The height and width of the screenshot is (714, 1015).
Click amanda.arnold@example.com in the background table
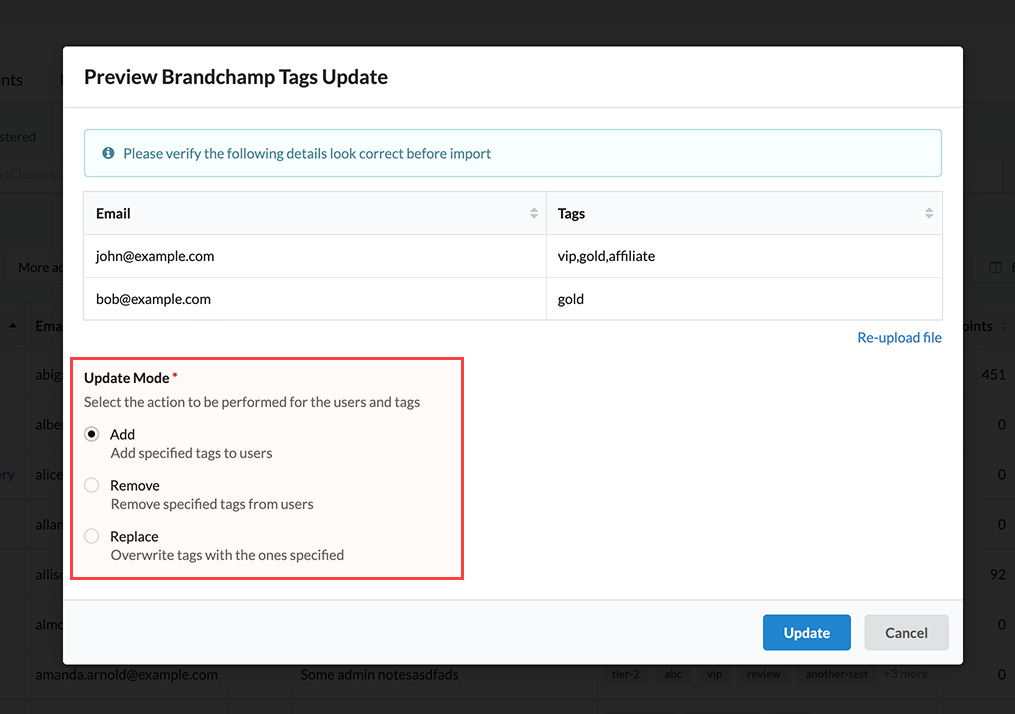(x=126, y=675)
